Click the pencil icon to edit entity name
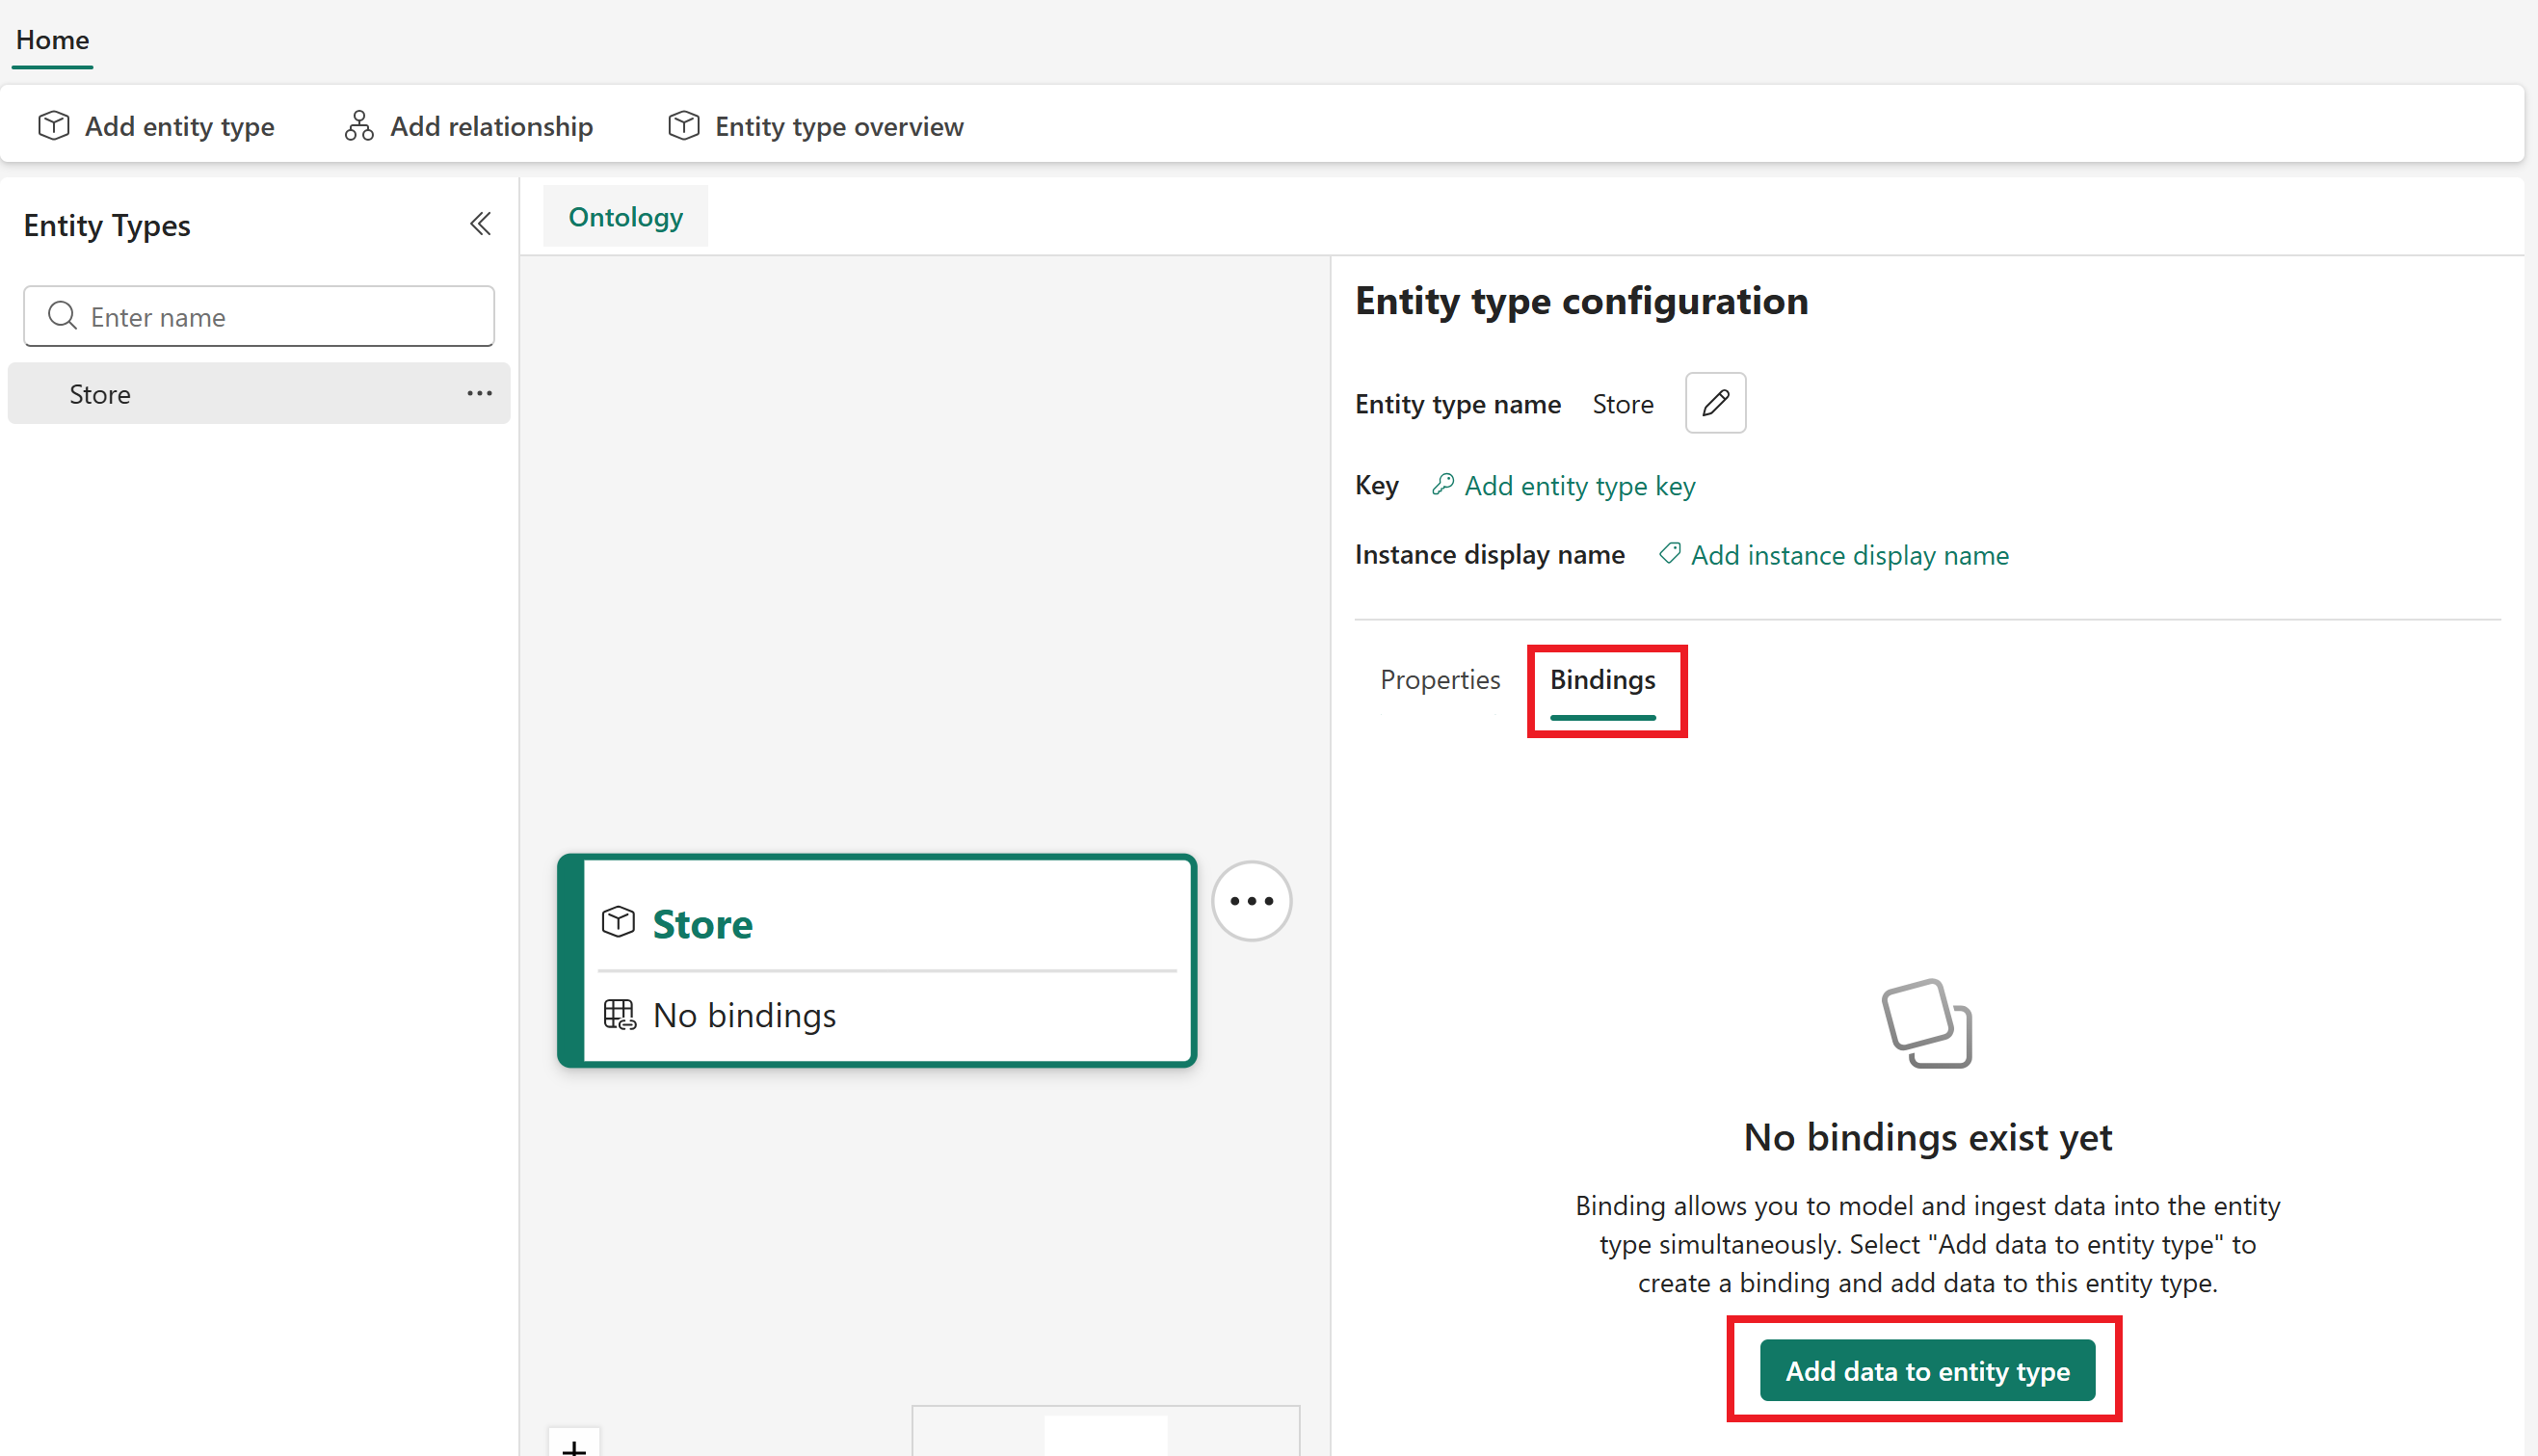 1715,403
